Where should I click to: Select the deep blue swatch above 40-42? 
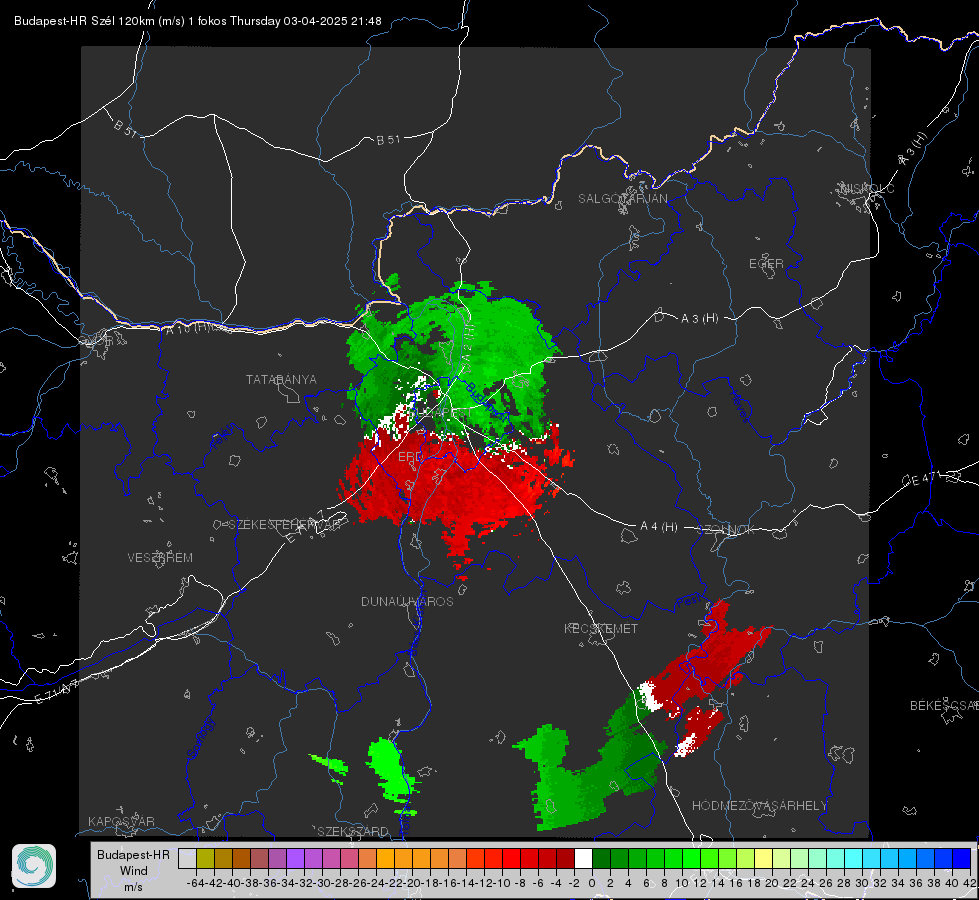click(962, 859)
